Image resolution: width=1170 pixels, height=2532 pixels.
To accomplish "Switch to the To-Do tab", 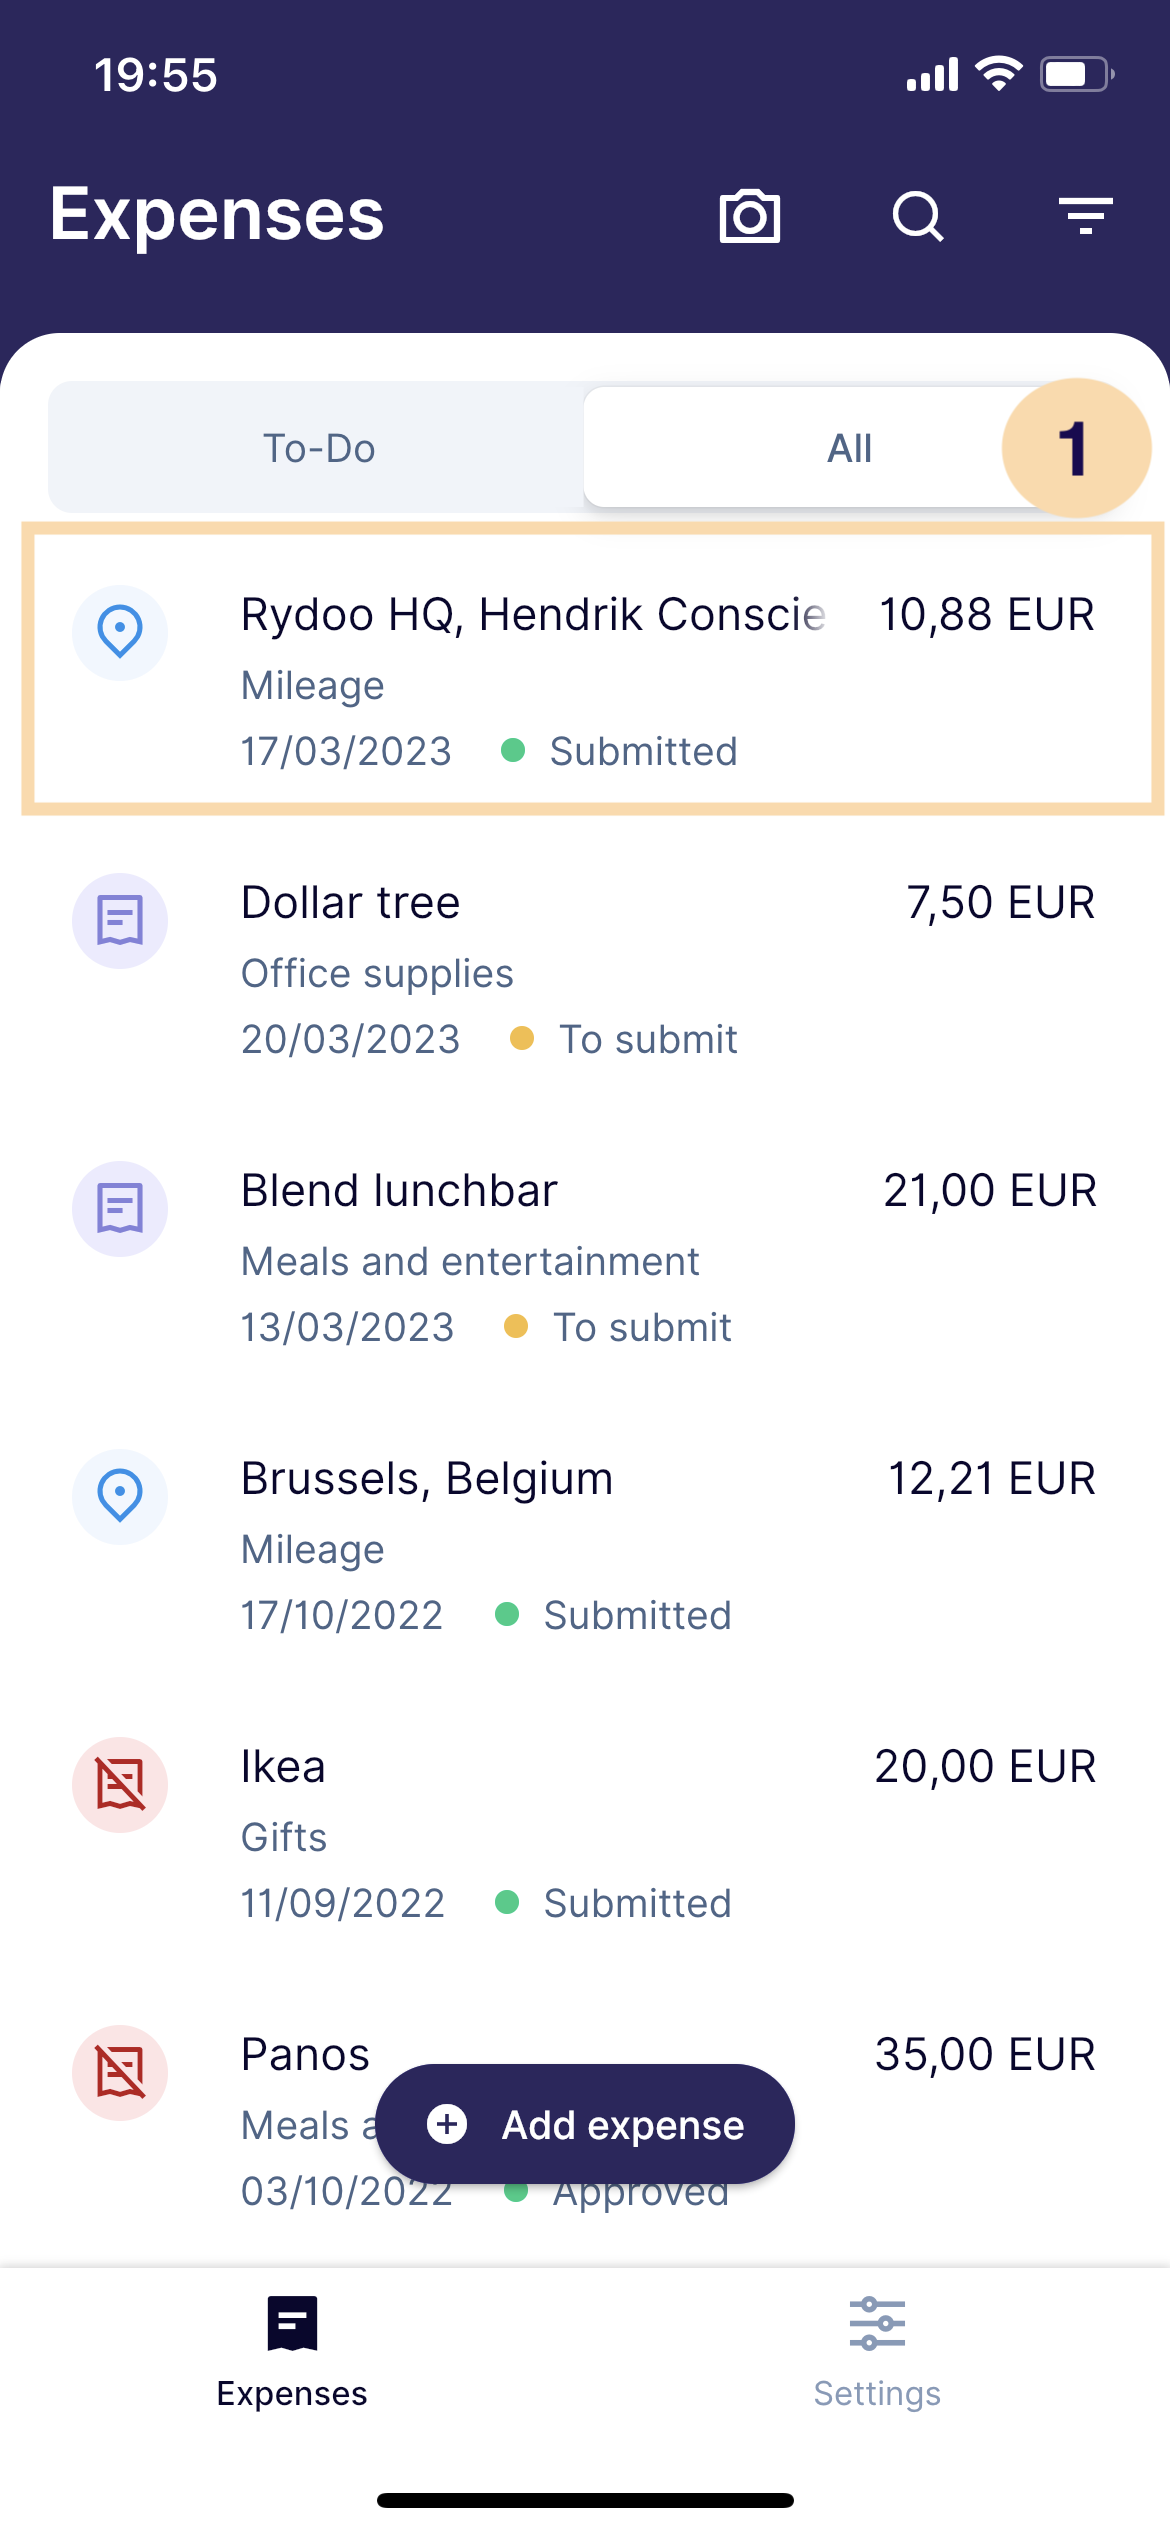I will [x=318, y=448].
